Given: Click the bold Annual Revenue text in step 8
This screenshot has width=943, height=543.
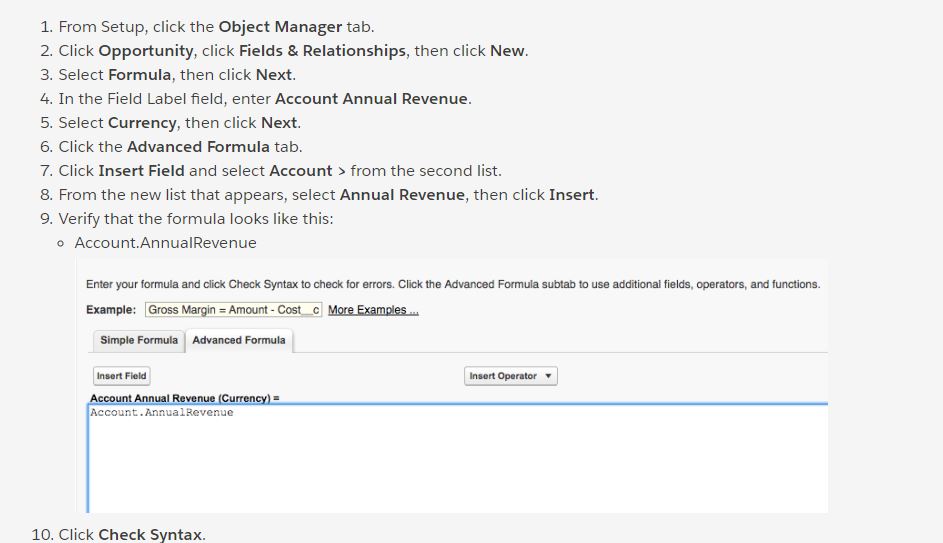Looking at the screenshot, I should (x=402, y=195).
